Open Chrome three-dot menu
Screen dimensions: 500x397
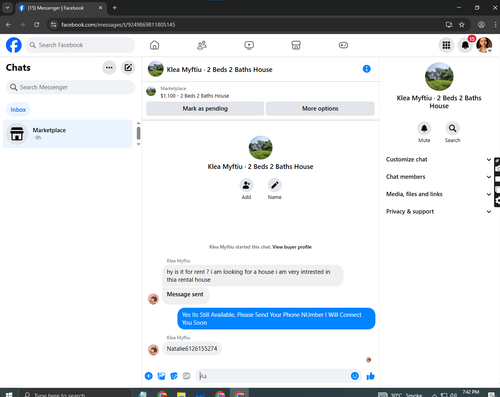495,25
